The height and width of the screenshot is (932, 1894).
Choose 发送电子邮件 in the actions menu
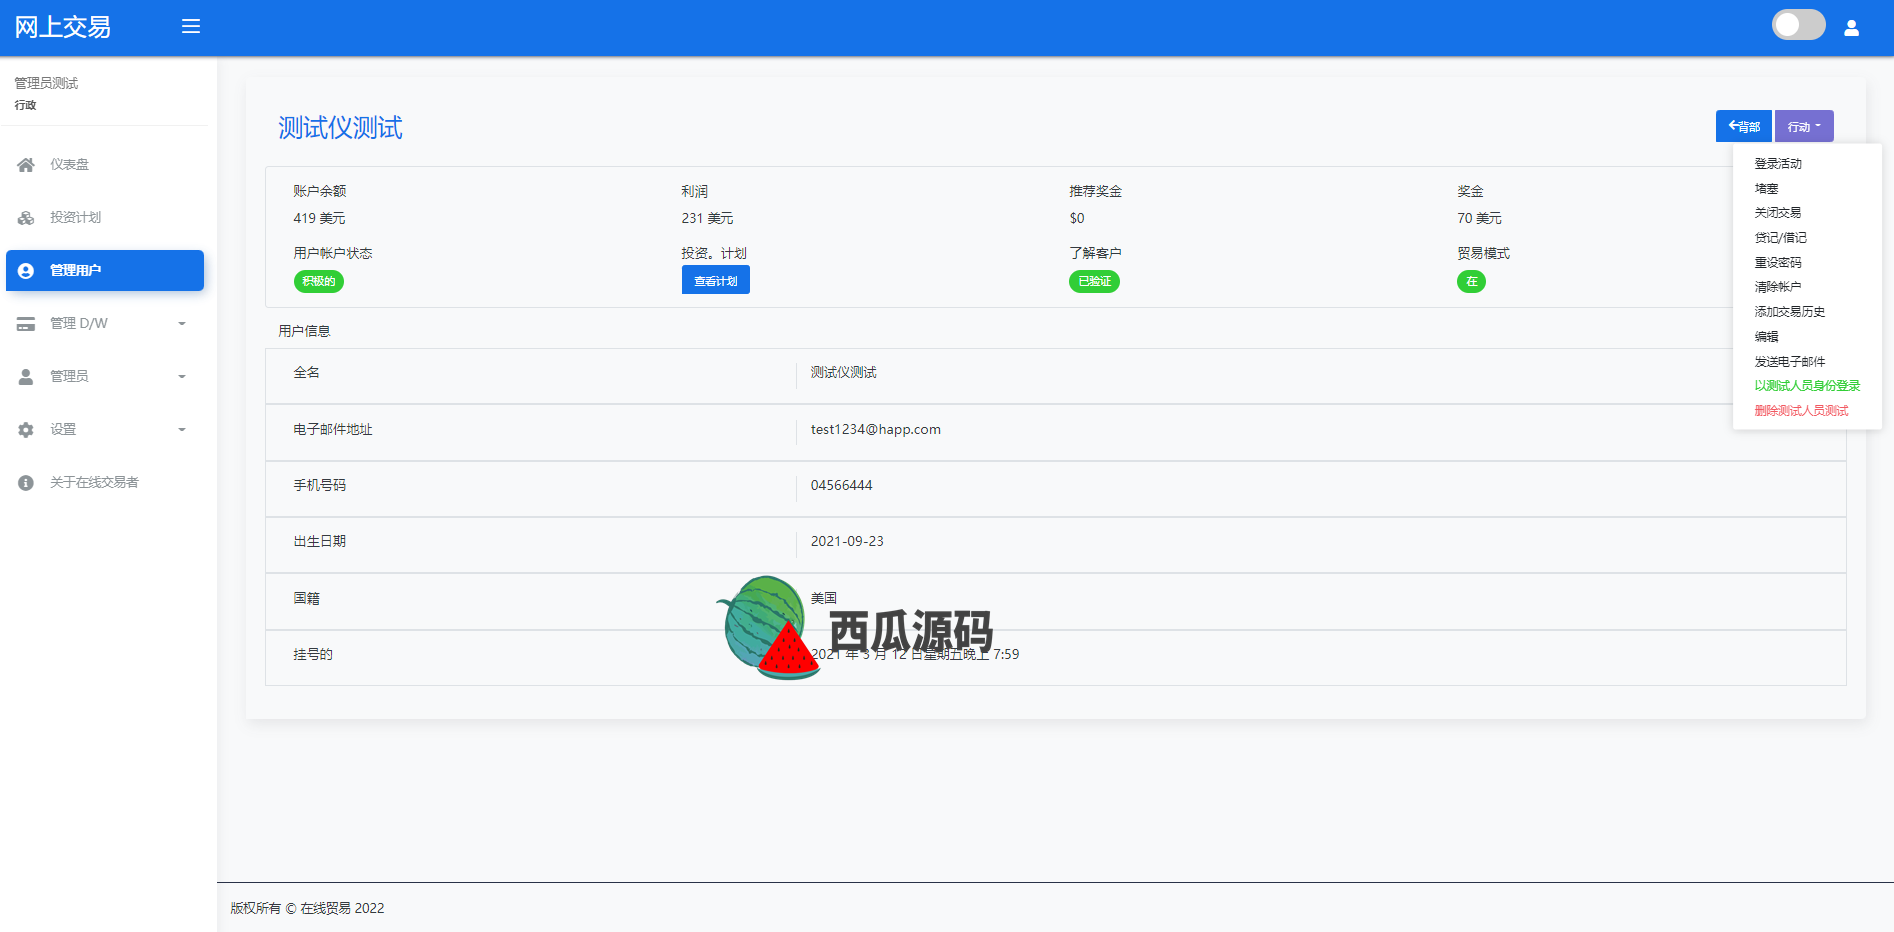pos(1789,362)
